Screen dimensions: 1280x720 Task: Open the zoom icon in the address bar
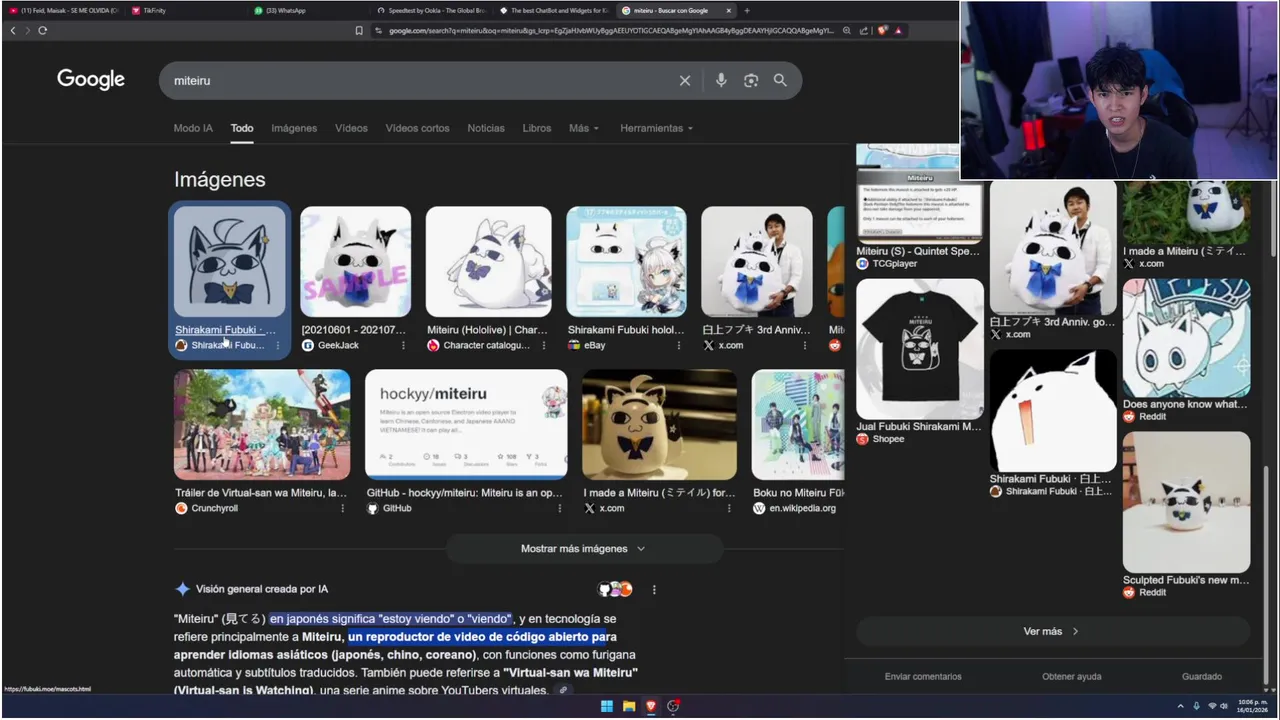tap(847, 30)
